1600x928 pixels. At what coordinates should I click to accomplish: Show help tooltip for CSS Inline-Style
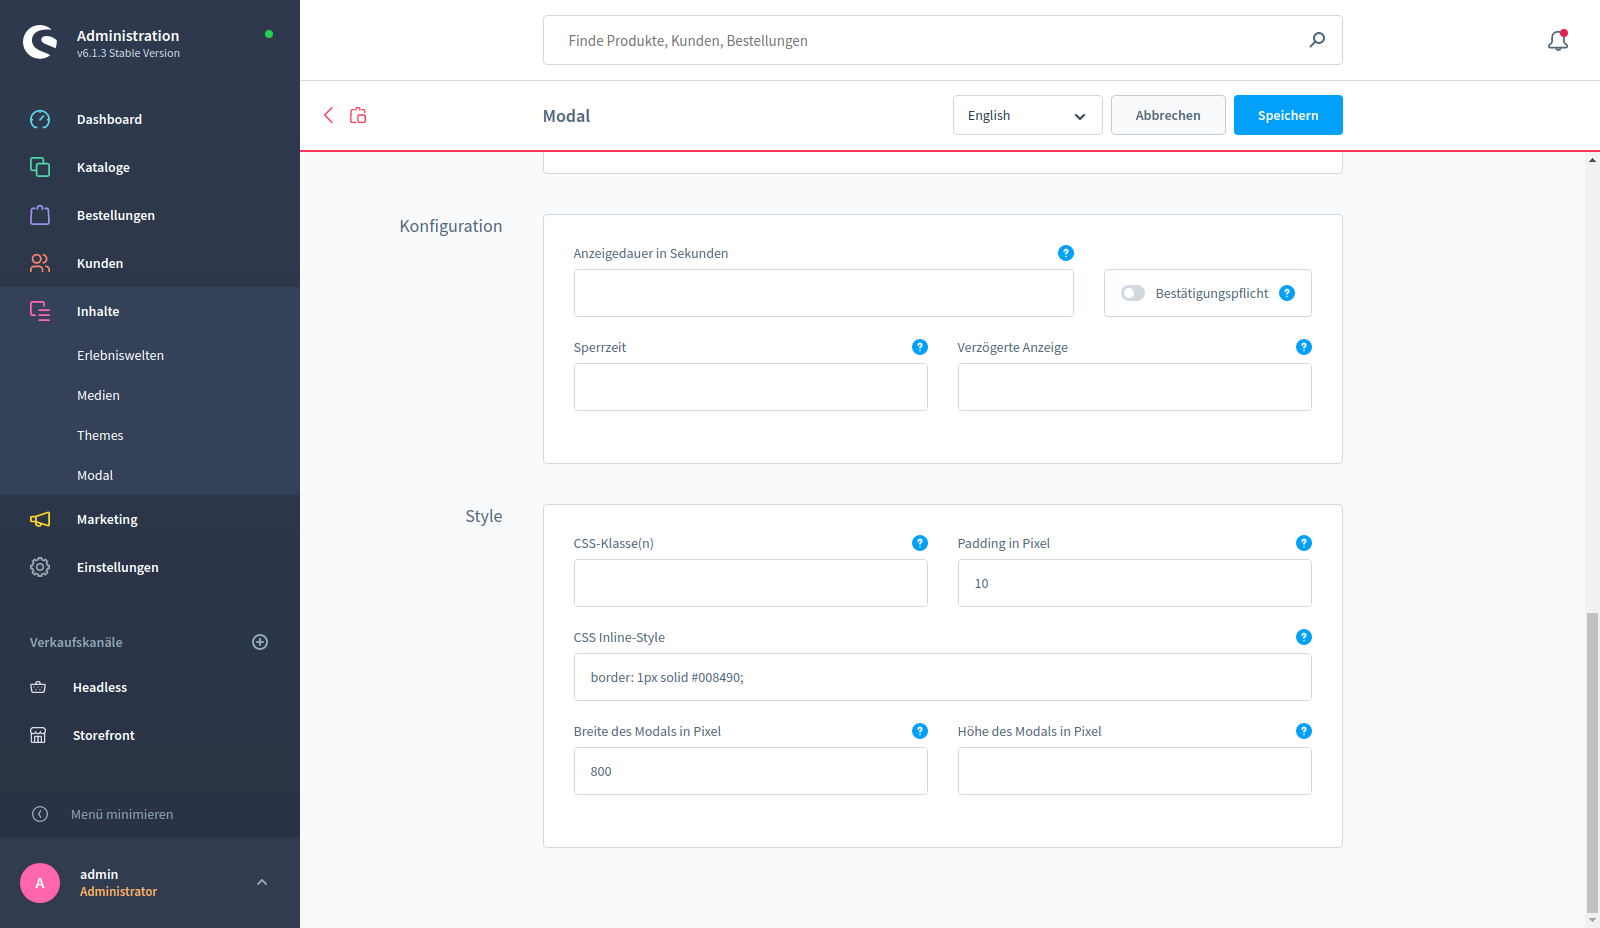[1303, 637]
